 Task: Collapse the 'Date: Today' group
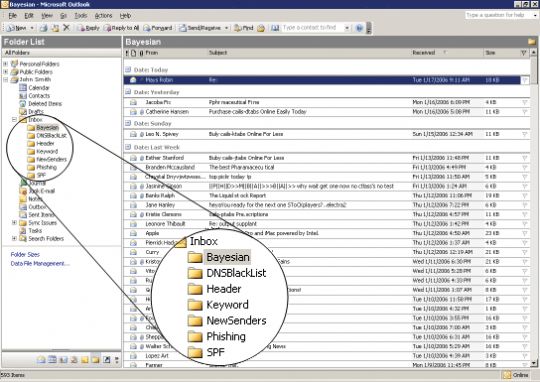click(128, 70)
